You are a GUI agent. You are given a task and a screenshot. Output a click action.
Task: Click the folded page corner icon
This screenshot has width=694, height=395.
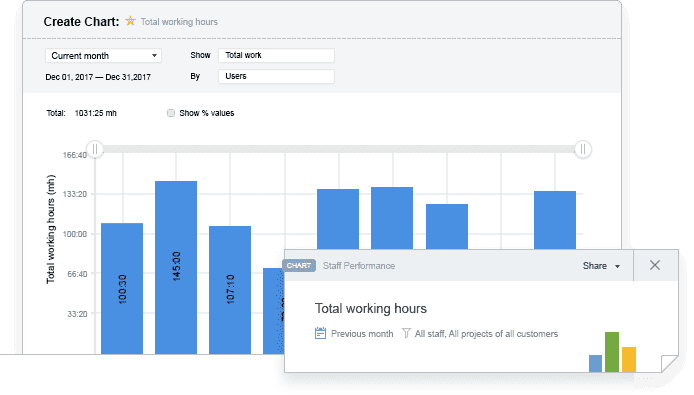click(x=670, y=364)
